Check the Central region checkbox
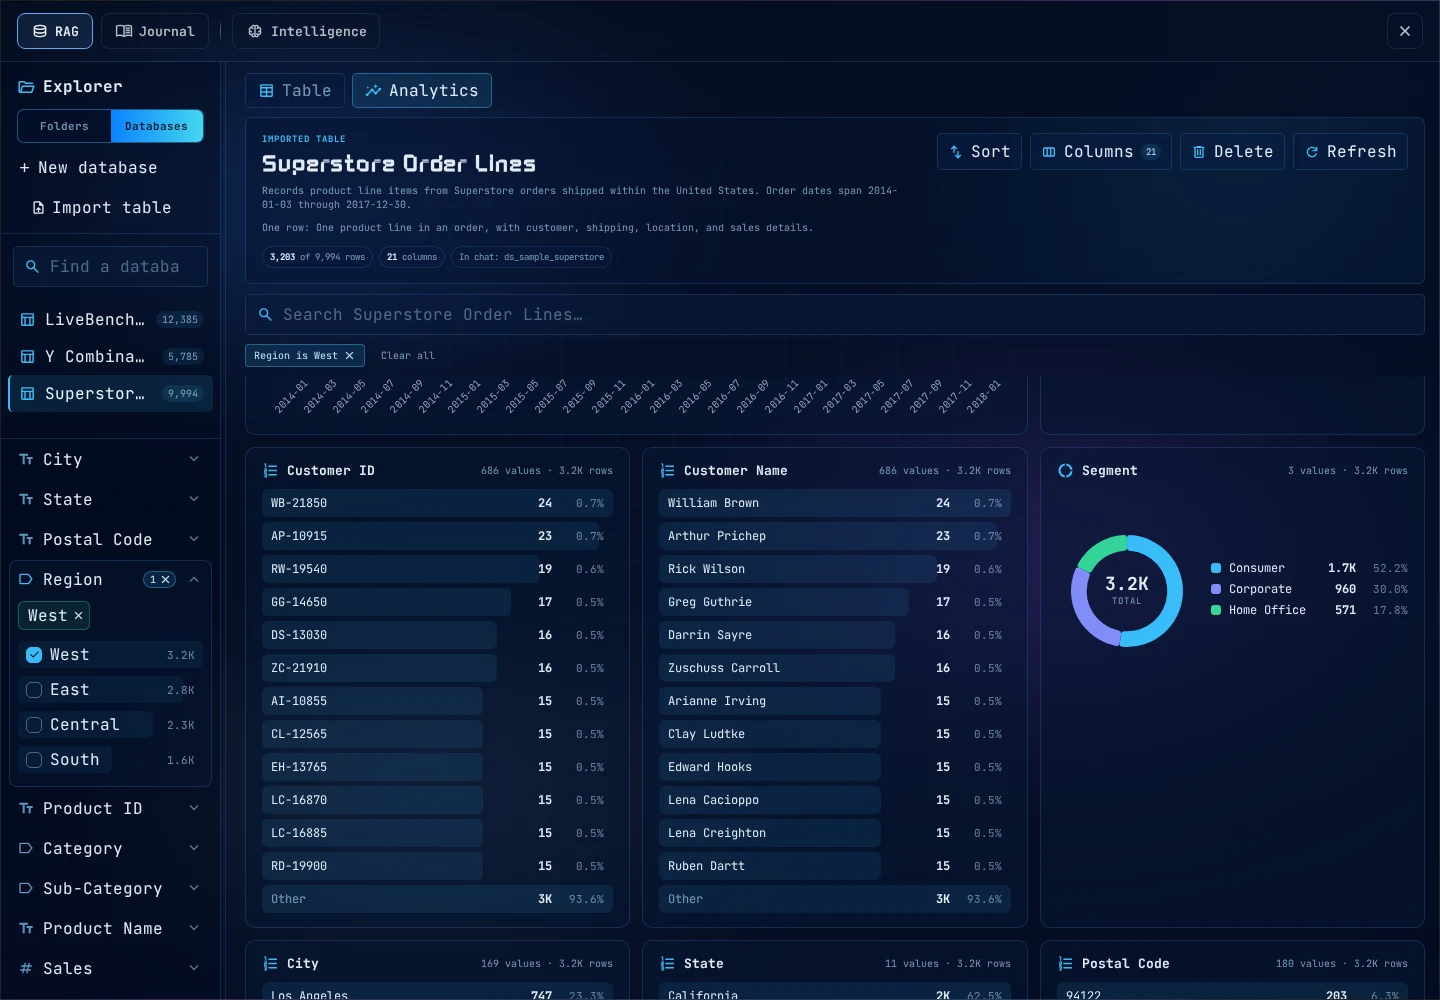The width and height of the screenshot is (1440, 1000). click(x=34, y=725)
